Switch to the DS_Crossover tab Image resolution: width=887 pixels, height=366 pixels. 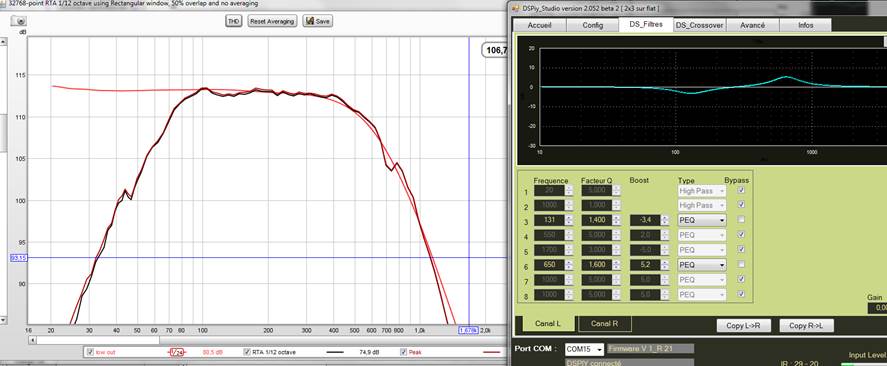point(700,25)
